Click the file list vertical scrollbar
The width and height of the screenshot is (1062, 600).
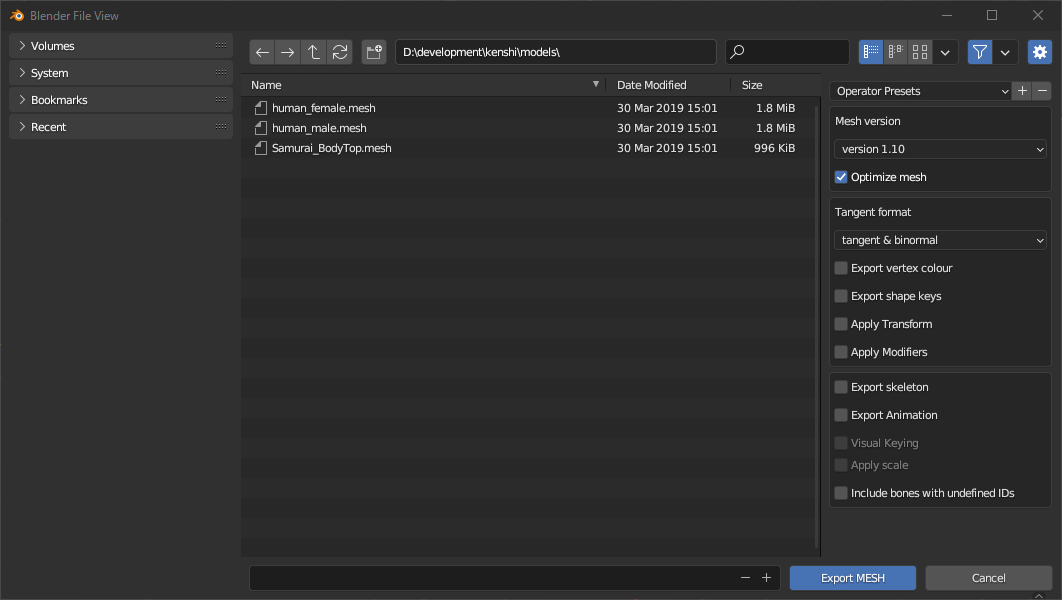(817, 326)
